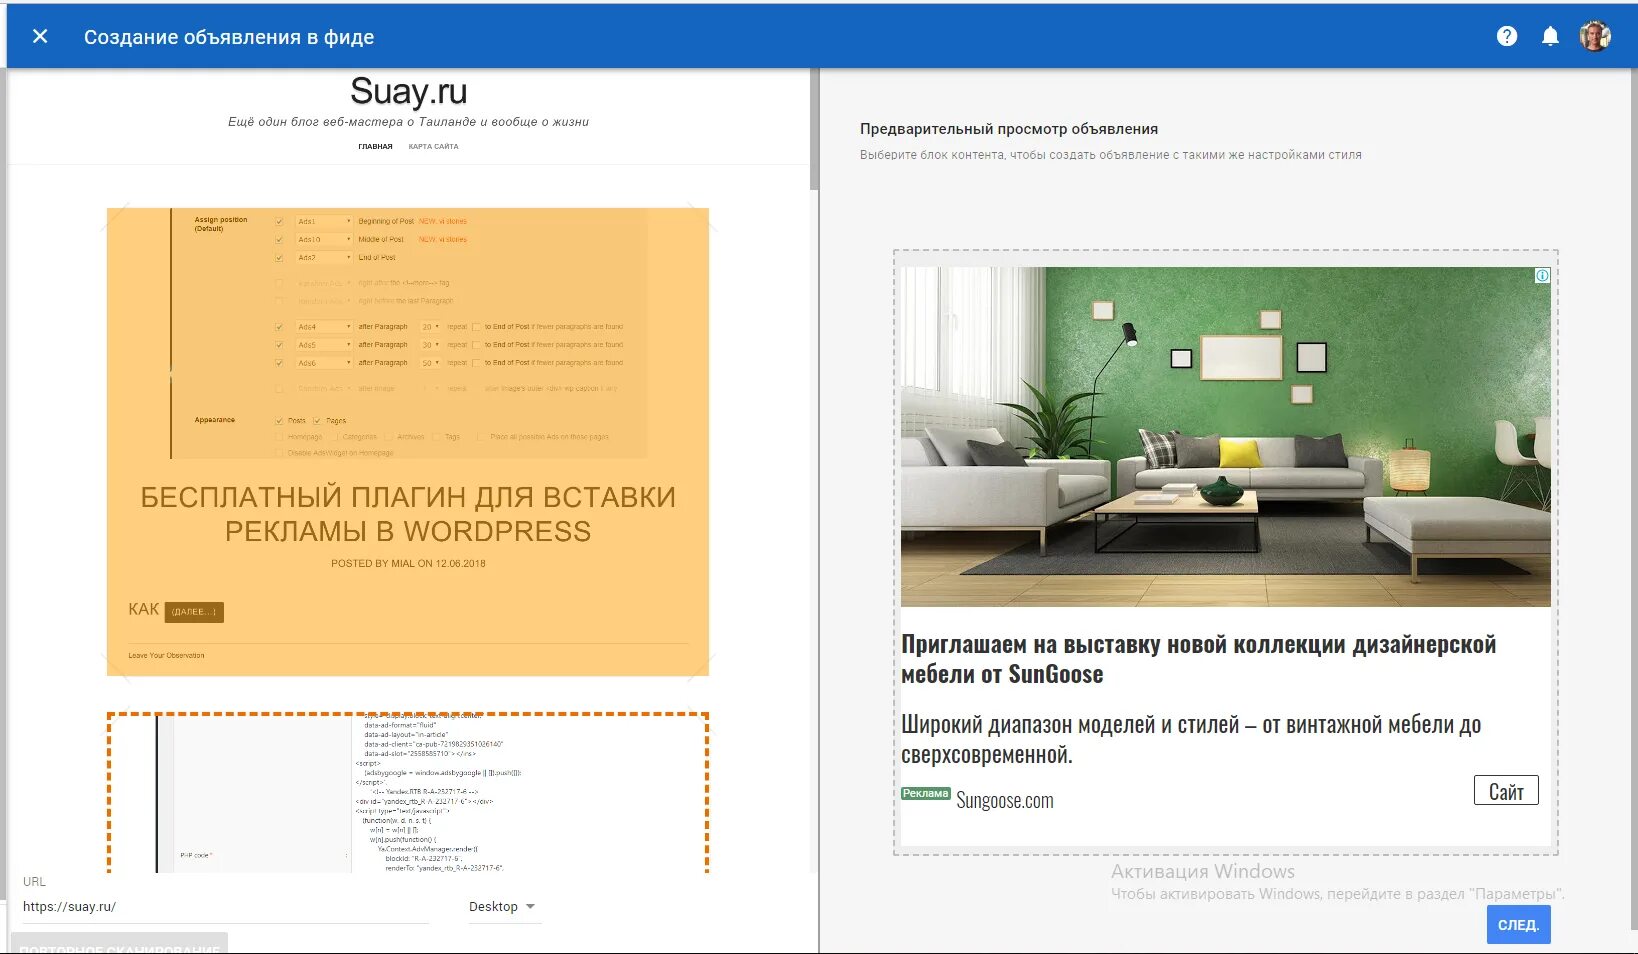Screen dimensions: 1638x954
Task: Click the POSTED BY MIAL ON 12.06.2018 line
Action: point(408,564)
